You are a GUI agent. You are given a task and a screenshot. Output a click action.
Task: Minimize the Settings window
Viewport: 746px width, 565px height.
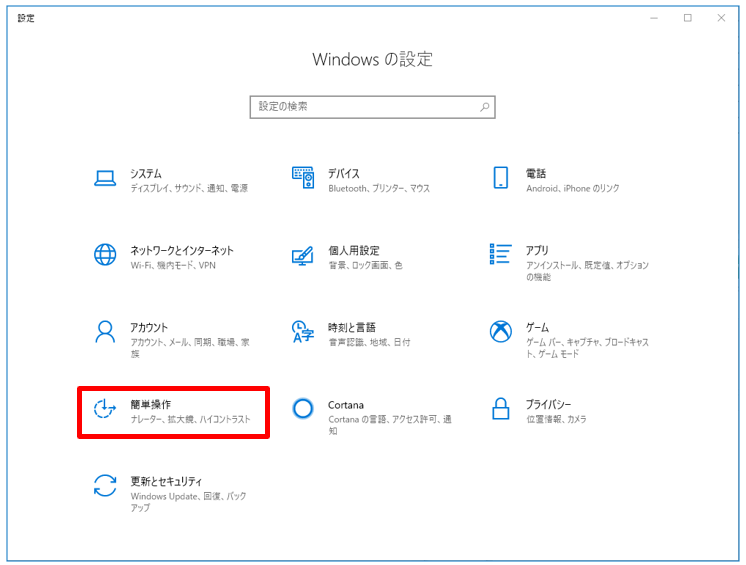coord(653,18)
